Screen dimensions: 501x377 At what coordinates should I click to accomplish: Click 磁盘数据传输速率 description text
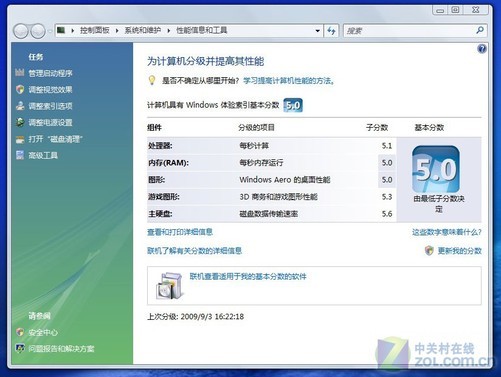269,214
